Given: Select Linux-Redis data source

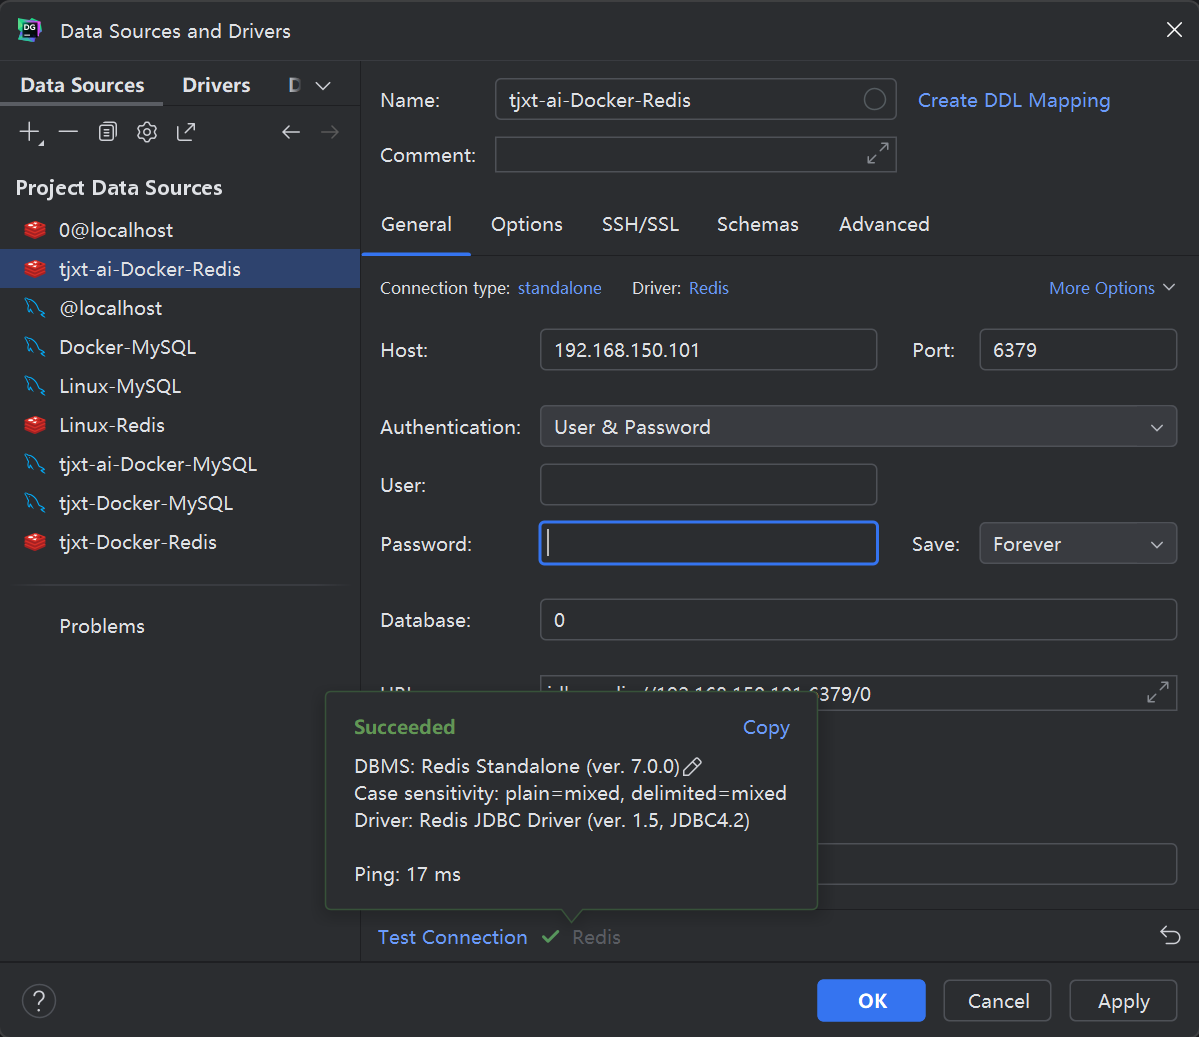Looking at the screenshot, I should 180,425.
